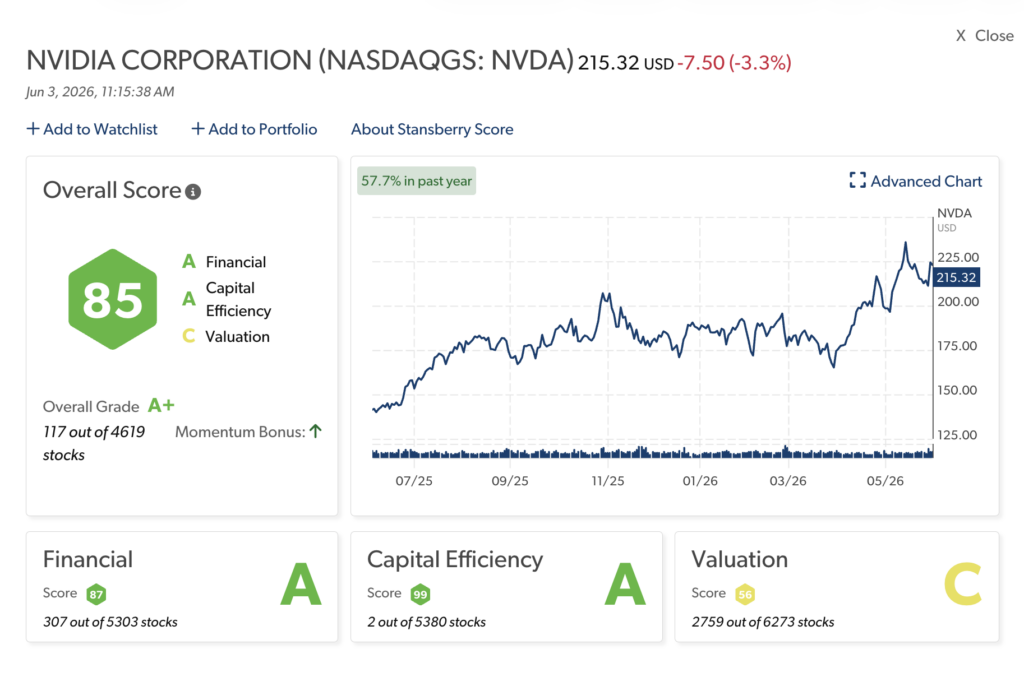
Task: Click the 05/26 date label on chart
Action: coord(885,481)
